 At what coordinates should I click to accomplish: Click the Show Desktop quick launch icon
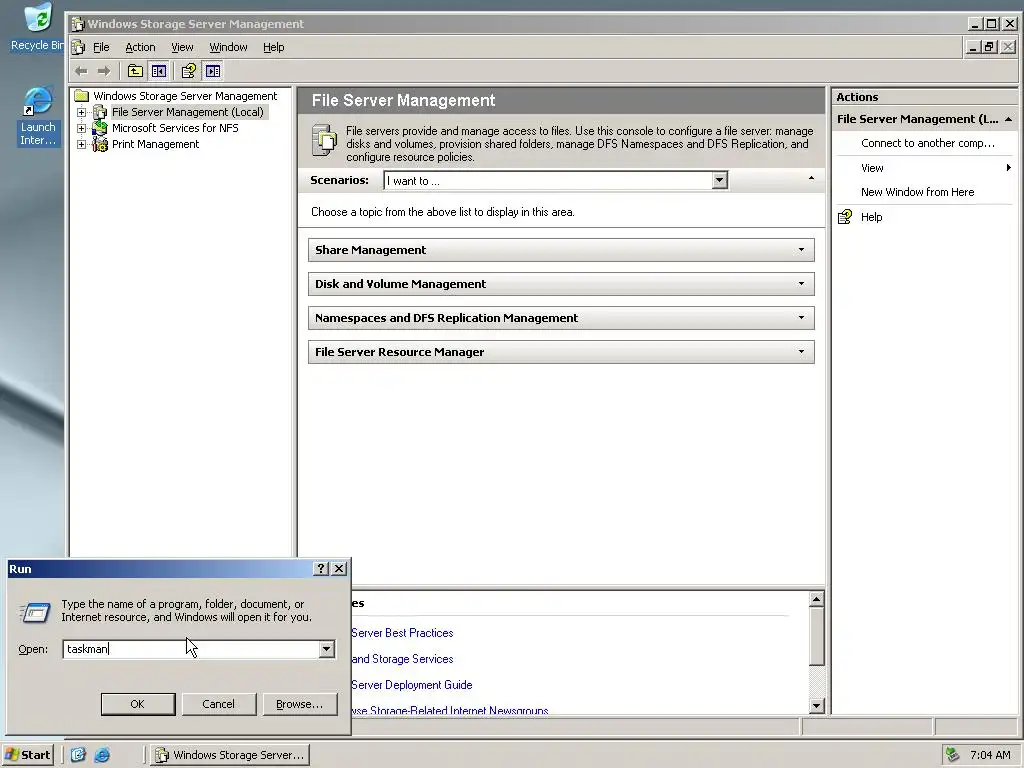[x=78, y=755]
